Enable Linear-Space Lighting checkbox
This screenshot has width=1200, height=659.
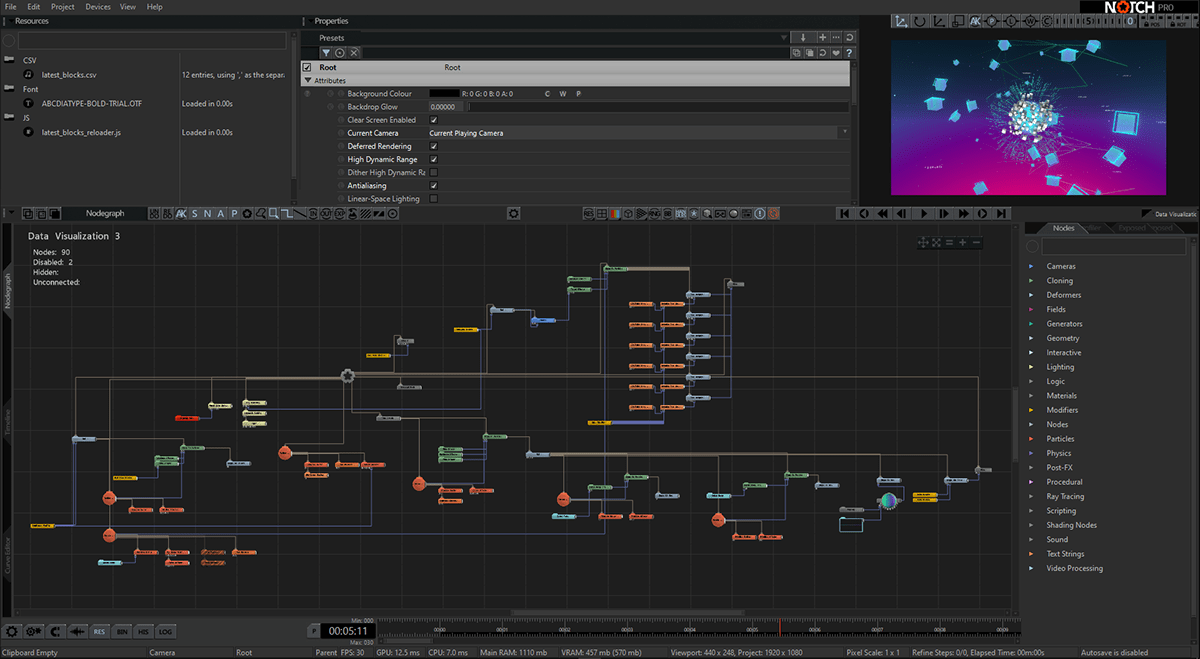point(433,198)
